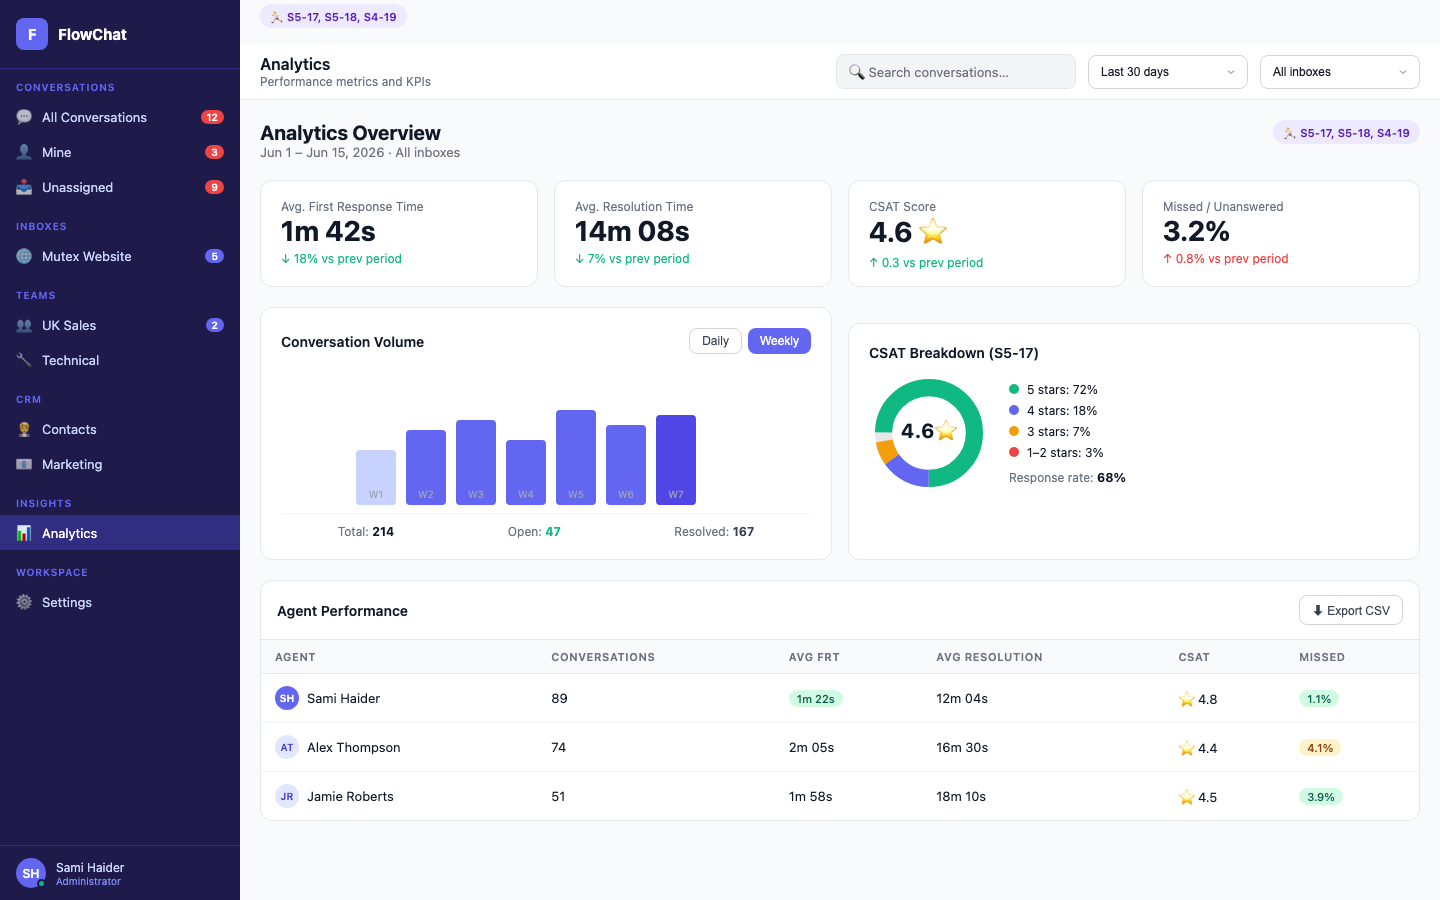The image size is (1440, 900).
Task: Click the Export CSV button
Action: click(x=1351, y=610)
